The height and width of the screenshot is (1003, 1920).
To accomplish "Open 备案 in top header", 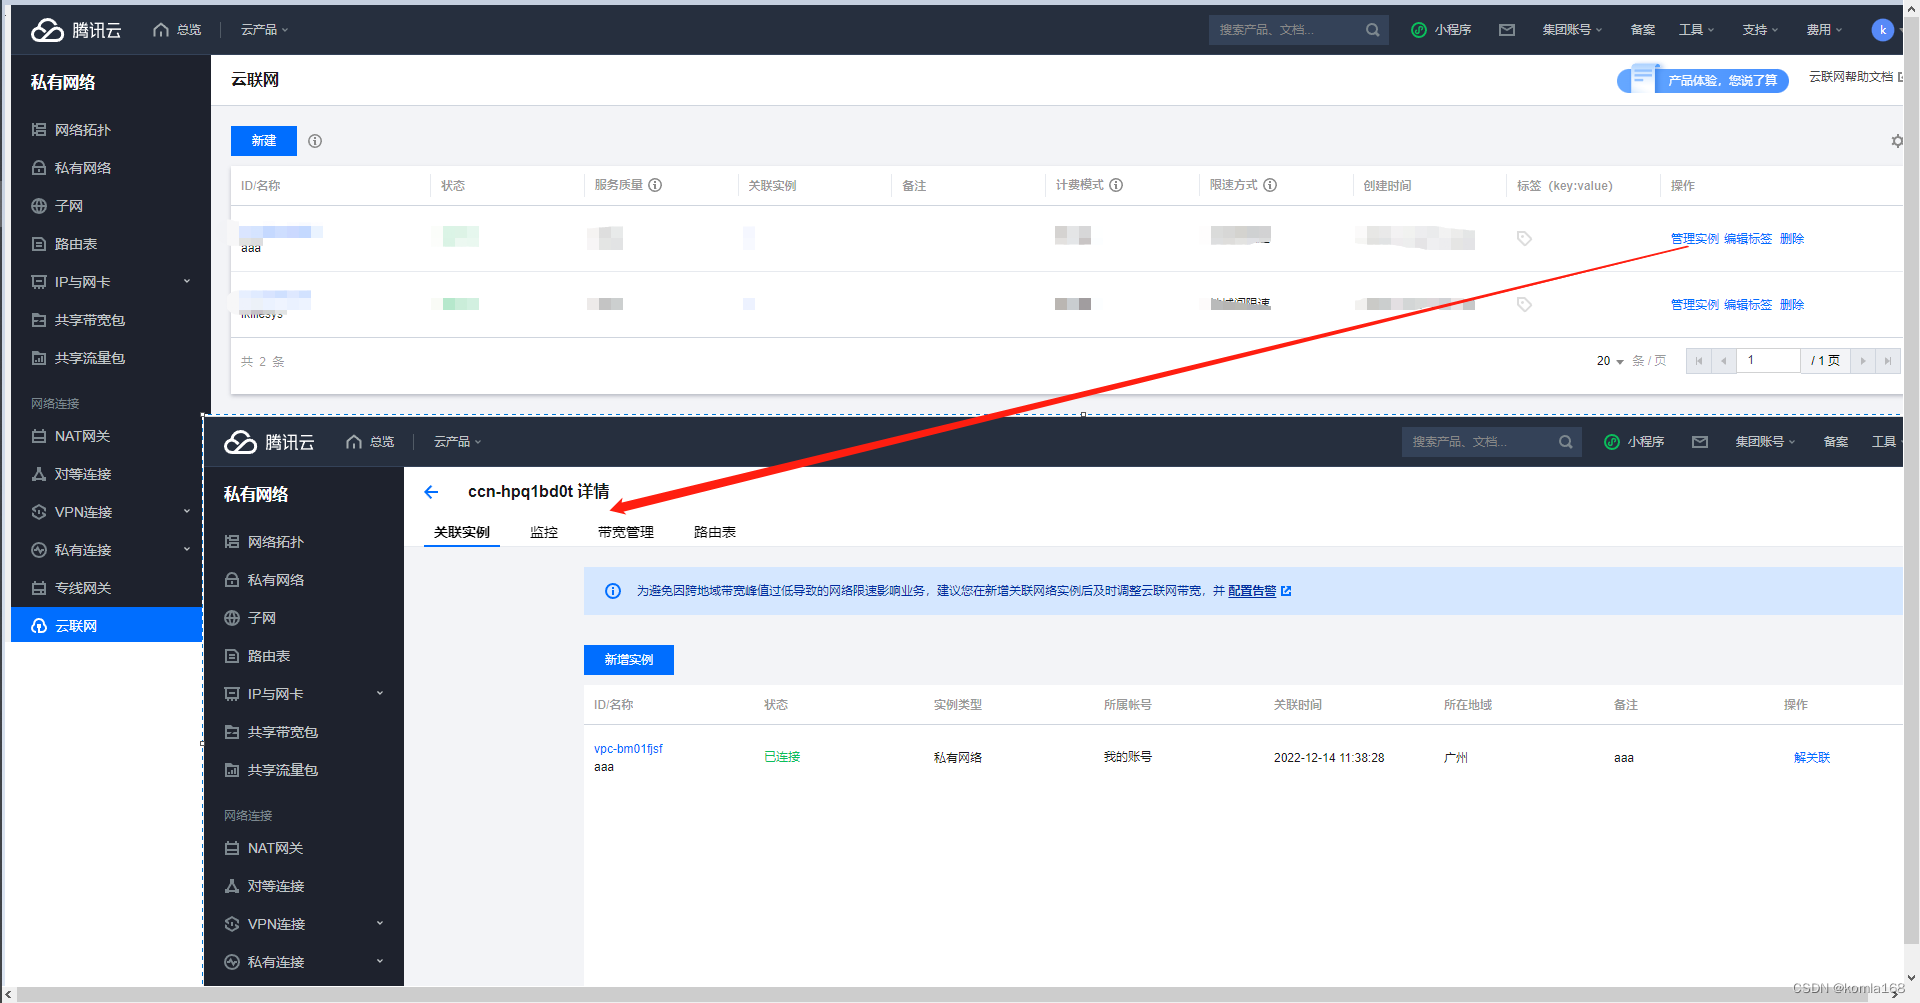I will [x=1643, y=30].
